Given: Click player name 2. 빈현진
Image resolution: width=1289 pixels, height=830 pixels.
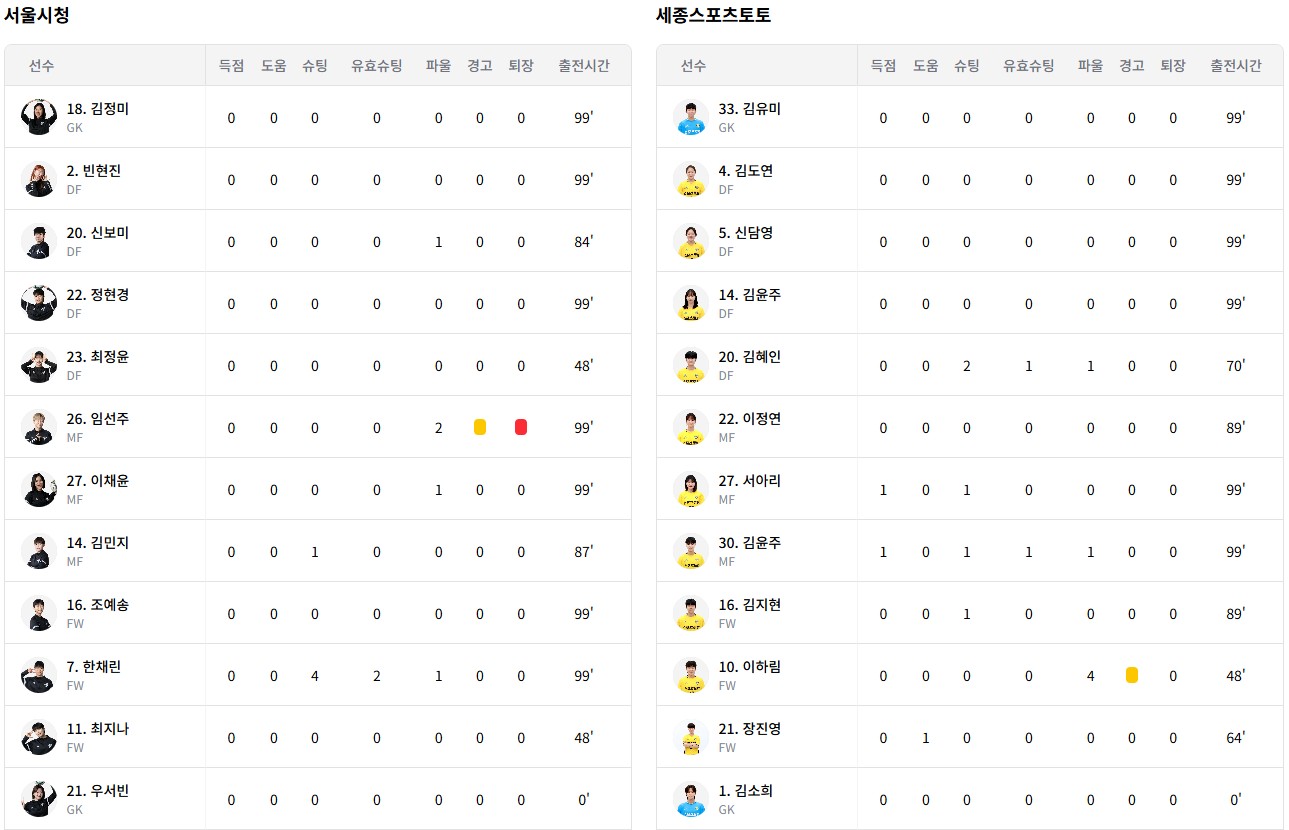Looking at the screenshot, I should [x=94, y=171].
